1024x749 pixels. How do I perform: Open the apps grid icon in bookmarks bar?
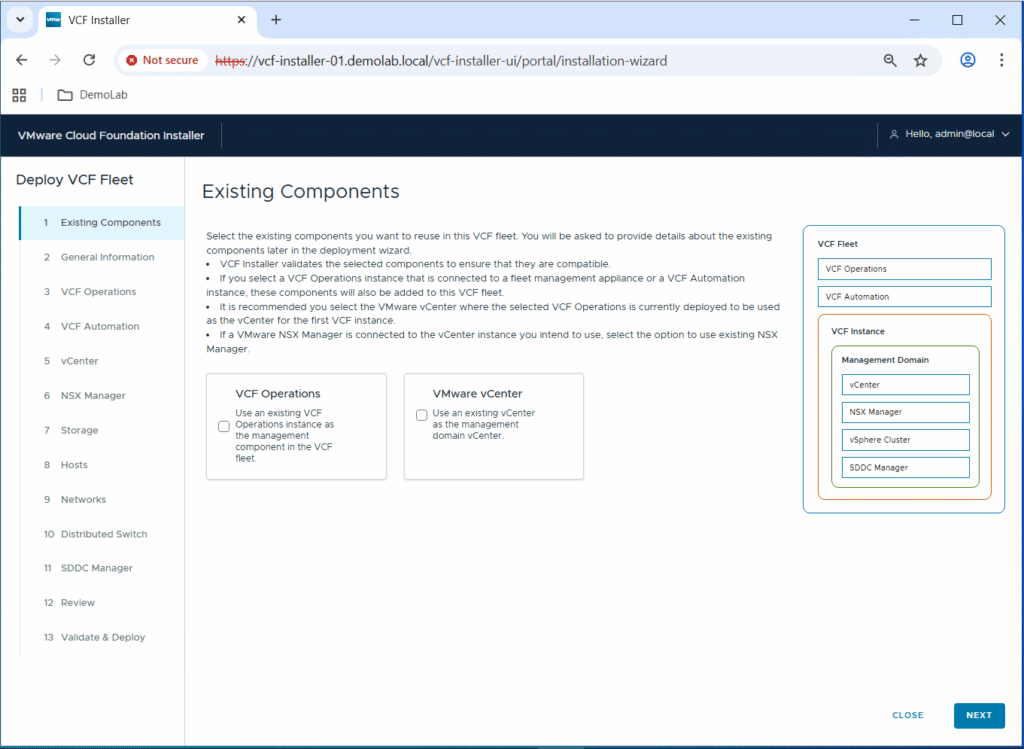point(19,95)
